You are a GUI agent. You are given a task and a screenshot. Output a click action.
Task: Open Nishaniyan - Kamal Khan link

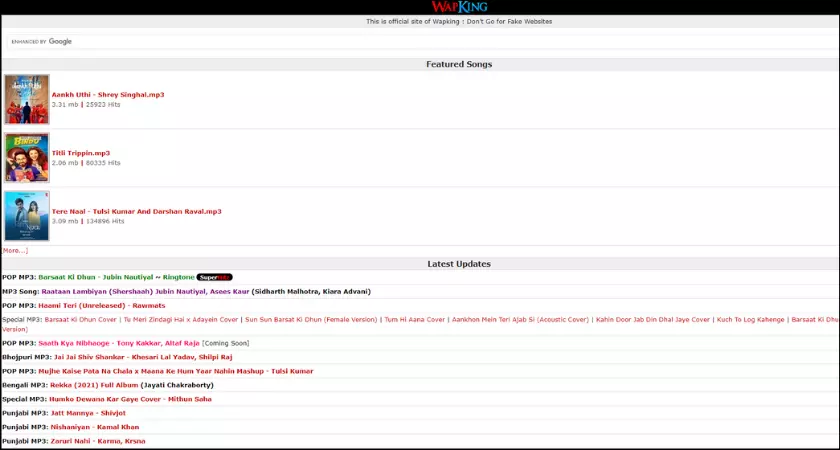[x=95, y=427]
